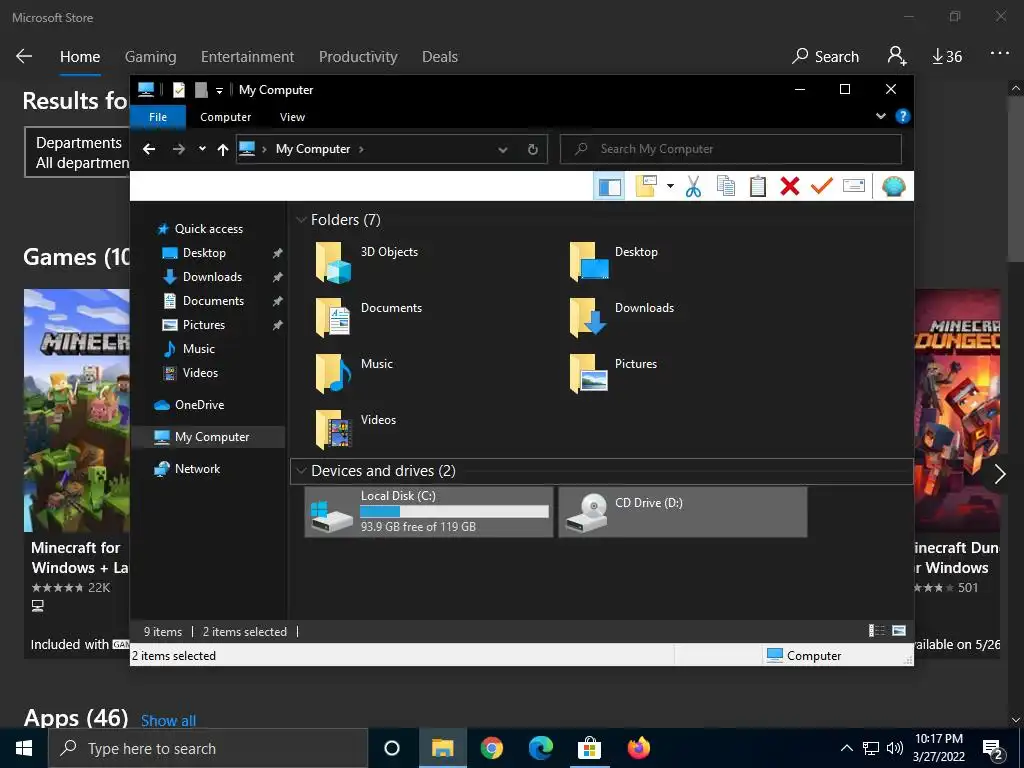This screenshot has width=1024, height=768.
Task: Open Google Chrome from taskbar
Action: click(x=492, y=748)
